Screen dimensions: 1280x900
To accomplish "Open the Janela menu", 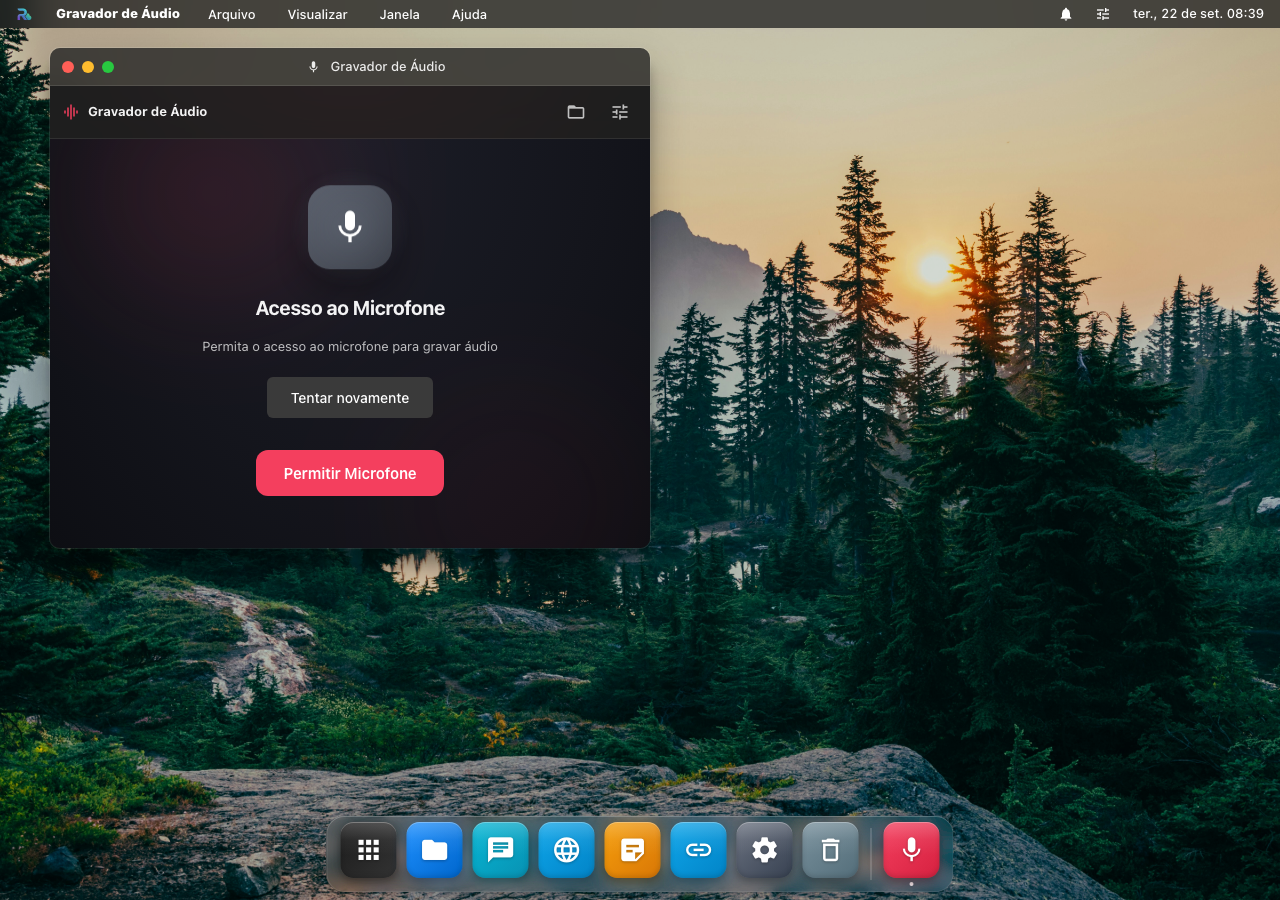I will [400, 14].
